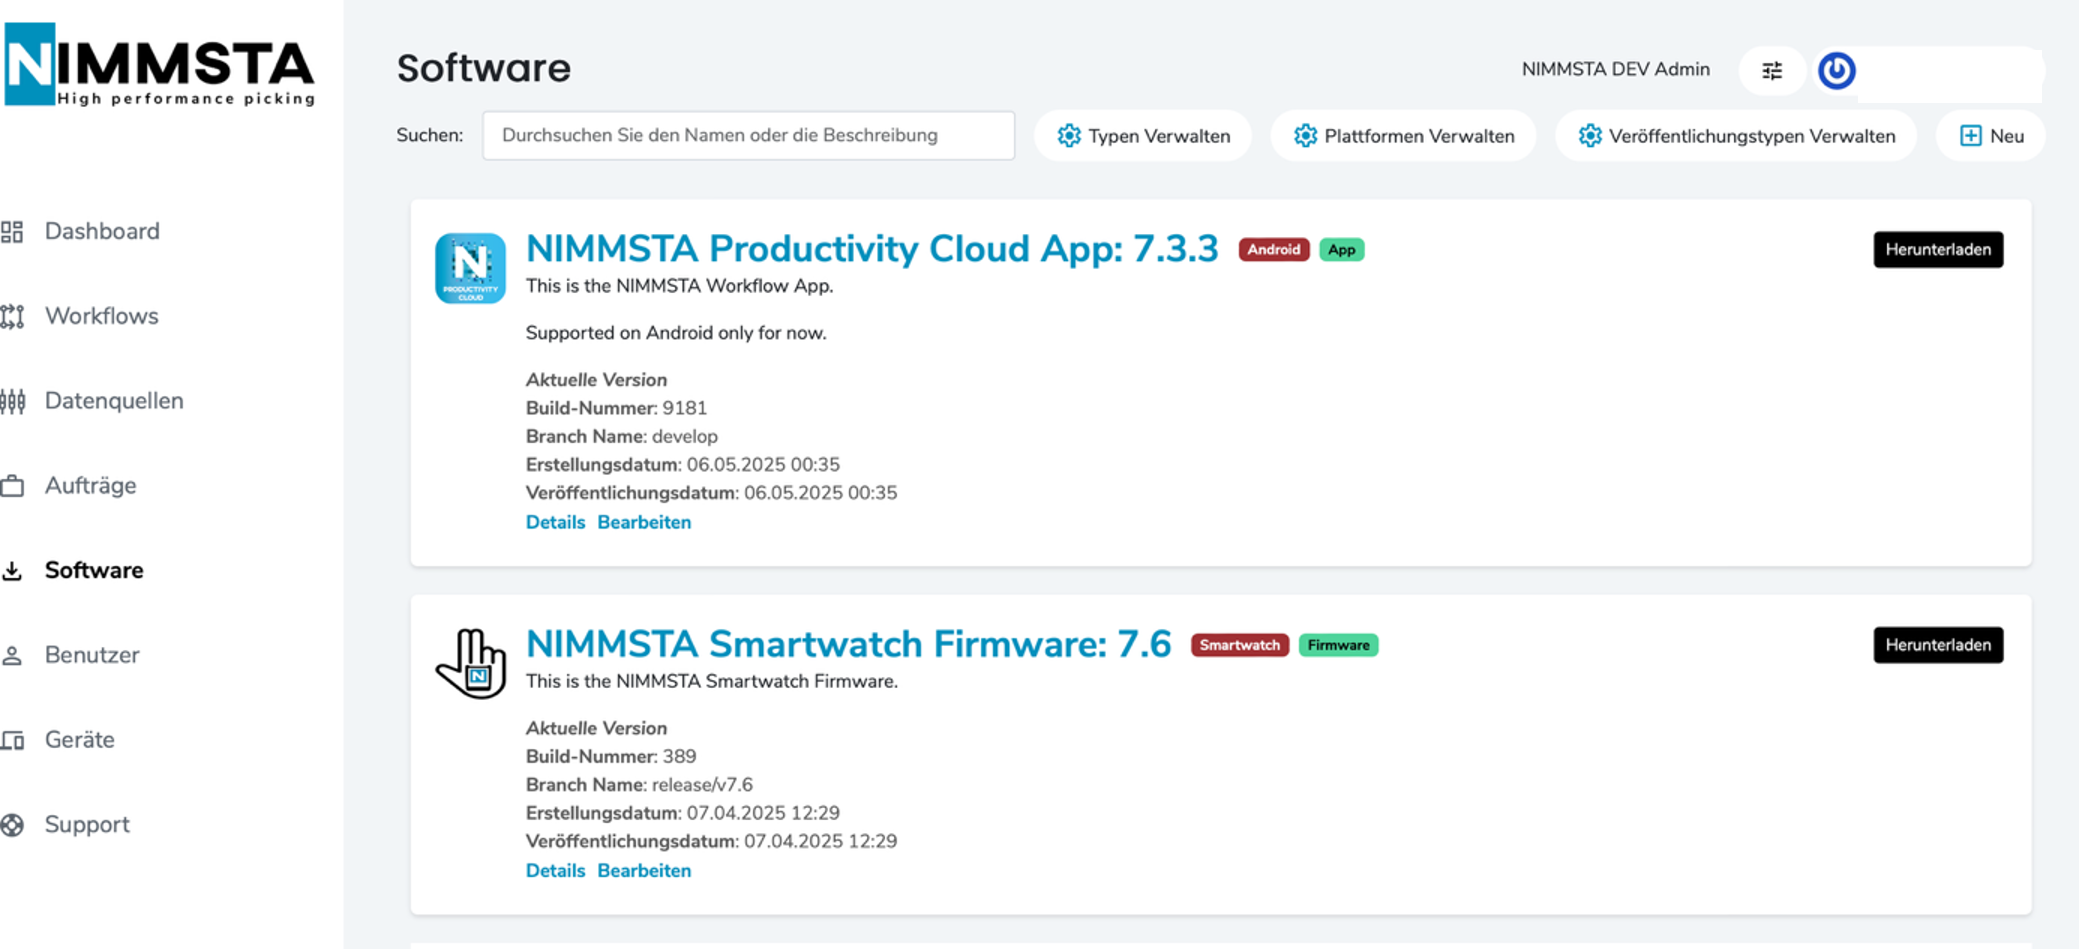
Task: Open Details of Productivity Cloud App
Action: click(x=555, y=523)
